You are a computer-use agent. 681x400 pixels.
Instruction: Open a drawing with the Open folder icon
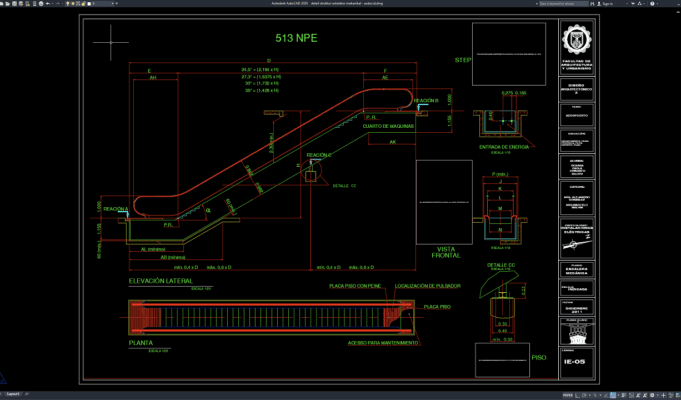[x=7, y=3]
